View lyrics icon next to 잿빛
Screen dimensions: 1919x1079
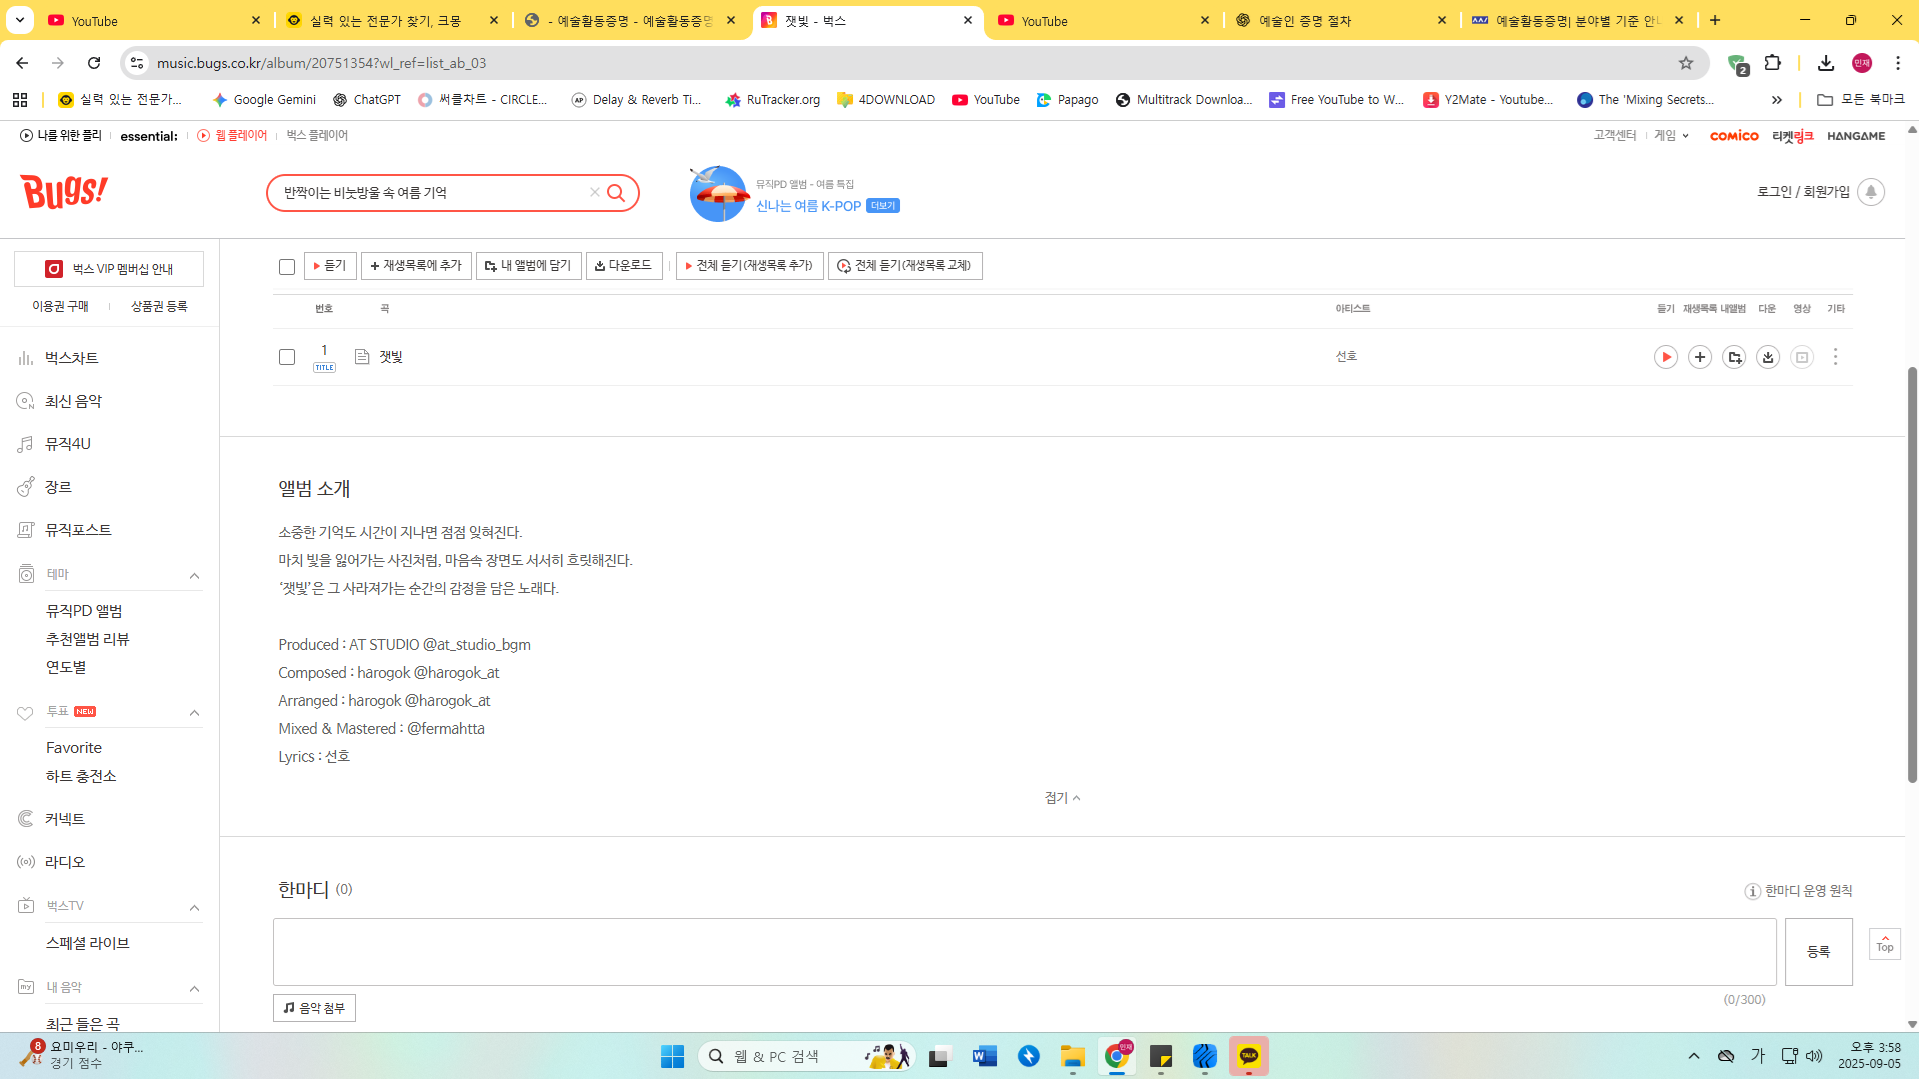362,357
